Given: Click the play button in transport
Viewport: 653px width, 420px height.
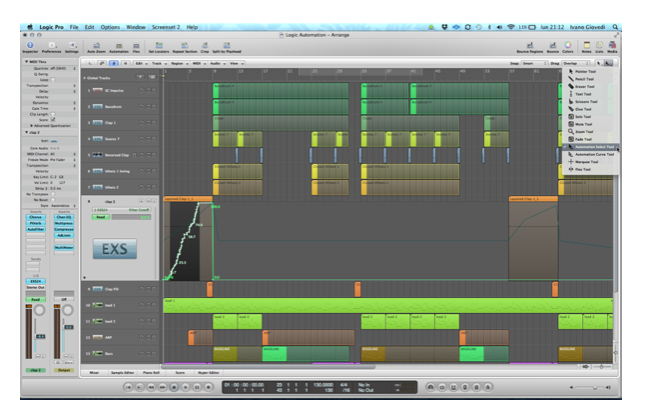Looking at the screenshot, I should [x=185, y=387].
